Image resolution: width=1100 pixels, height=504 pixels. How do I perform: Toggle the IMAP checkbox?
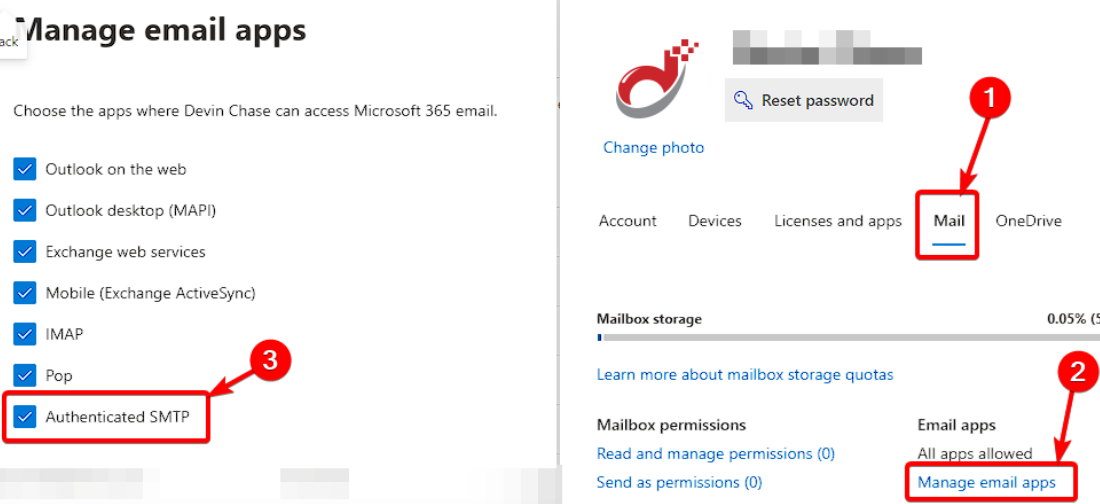[25, 334]
